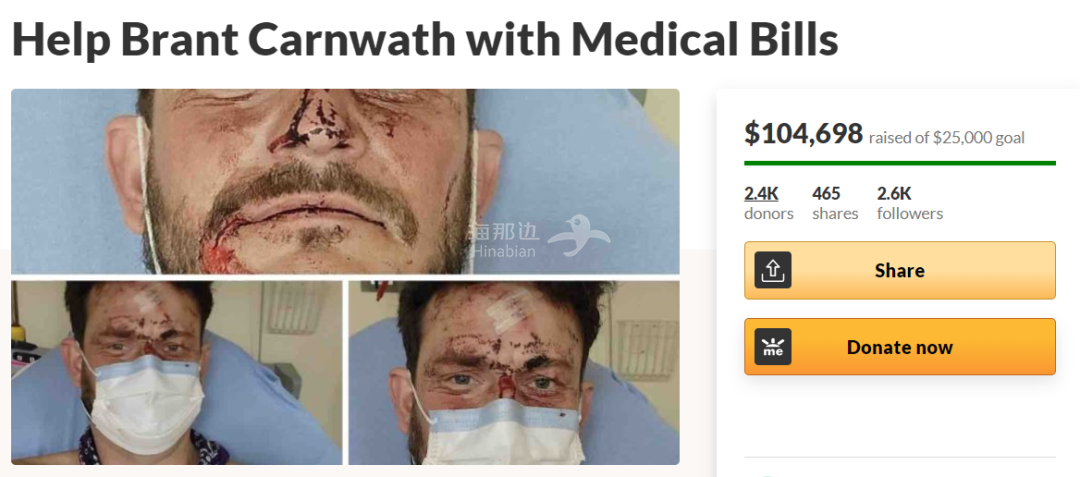Click the 'Hinabian' watermark text
1080x477 pixels.
tap(504, 251)
